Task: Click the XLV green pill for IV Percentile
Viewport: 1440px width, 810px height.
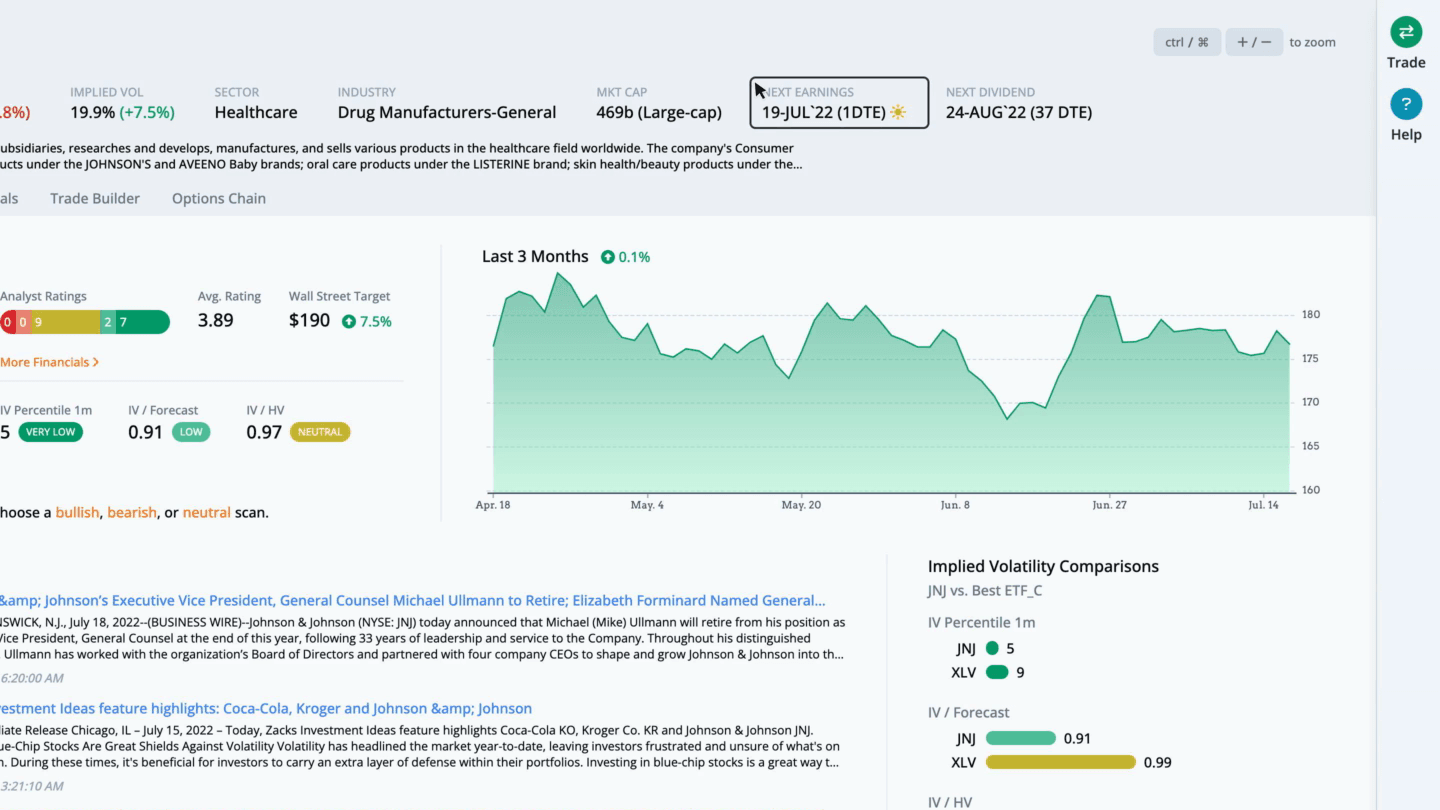Action: point(997,672)
